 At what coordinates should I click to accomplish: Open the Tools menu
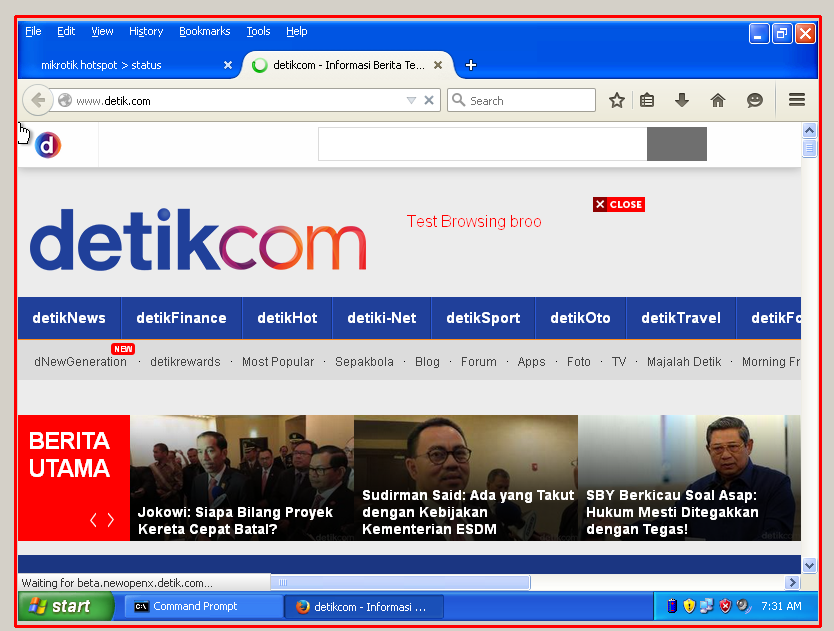(258, 31)
